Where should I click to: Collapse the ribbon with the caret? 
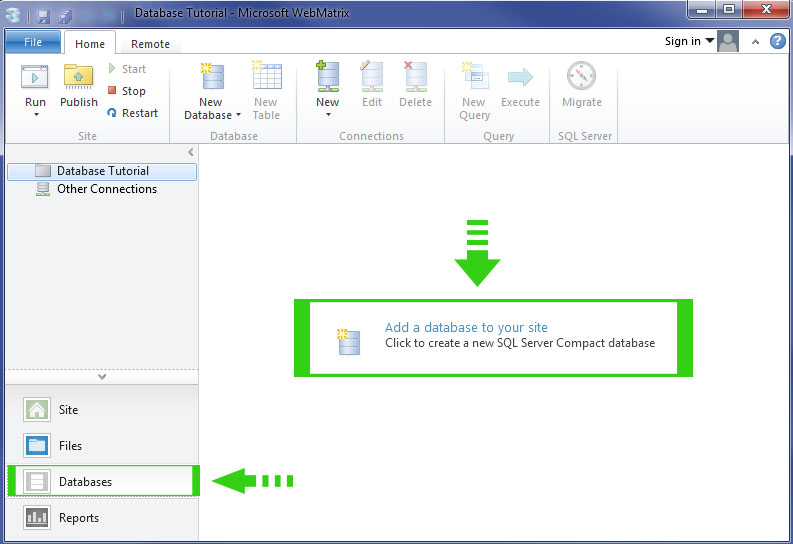(755, 42)
